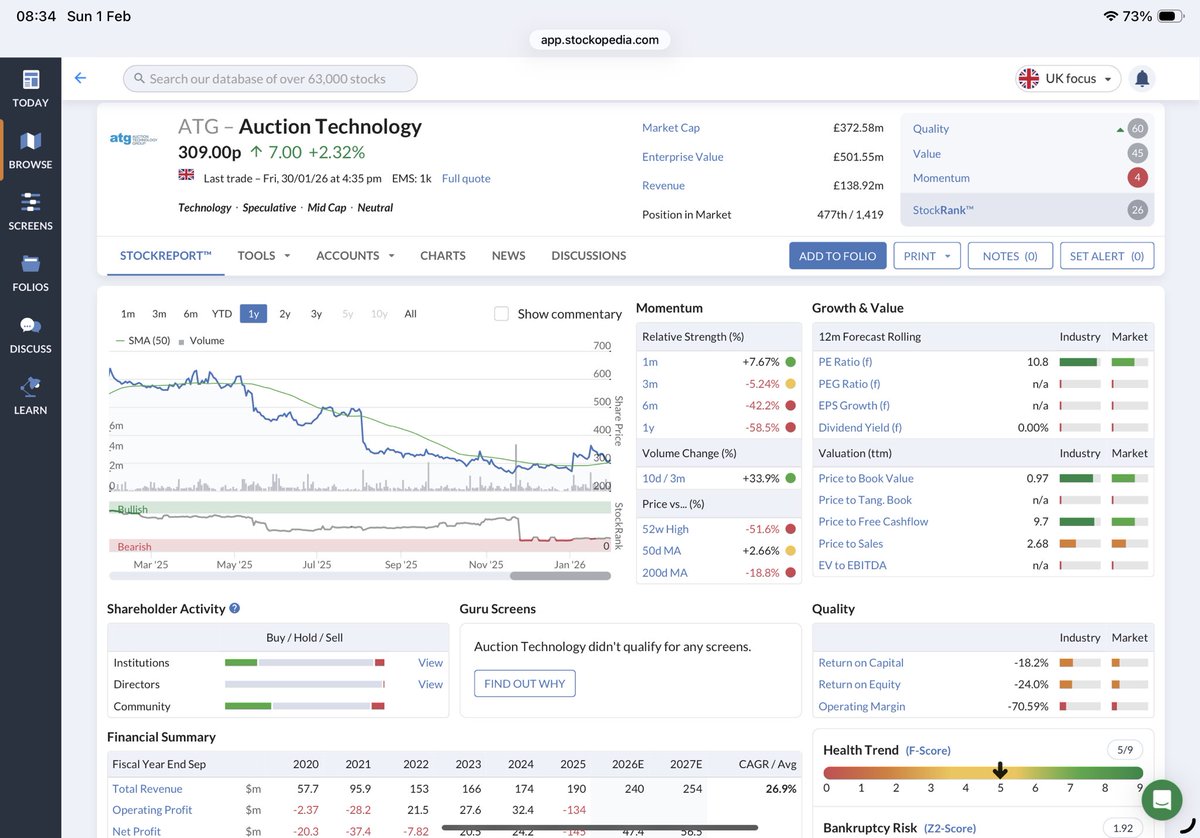1200x838 pixels.
Task: Click the Quality rank score 60
Action: pyautogui.click(x=1137, y=128)
